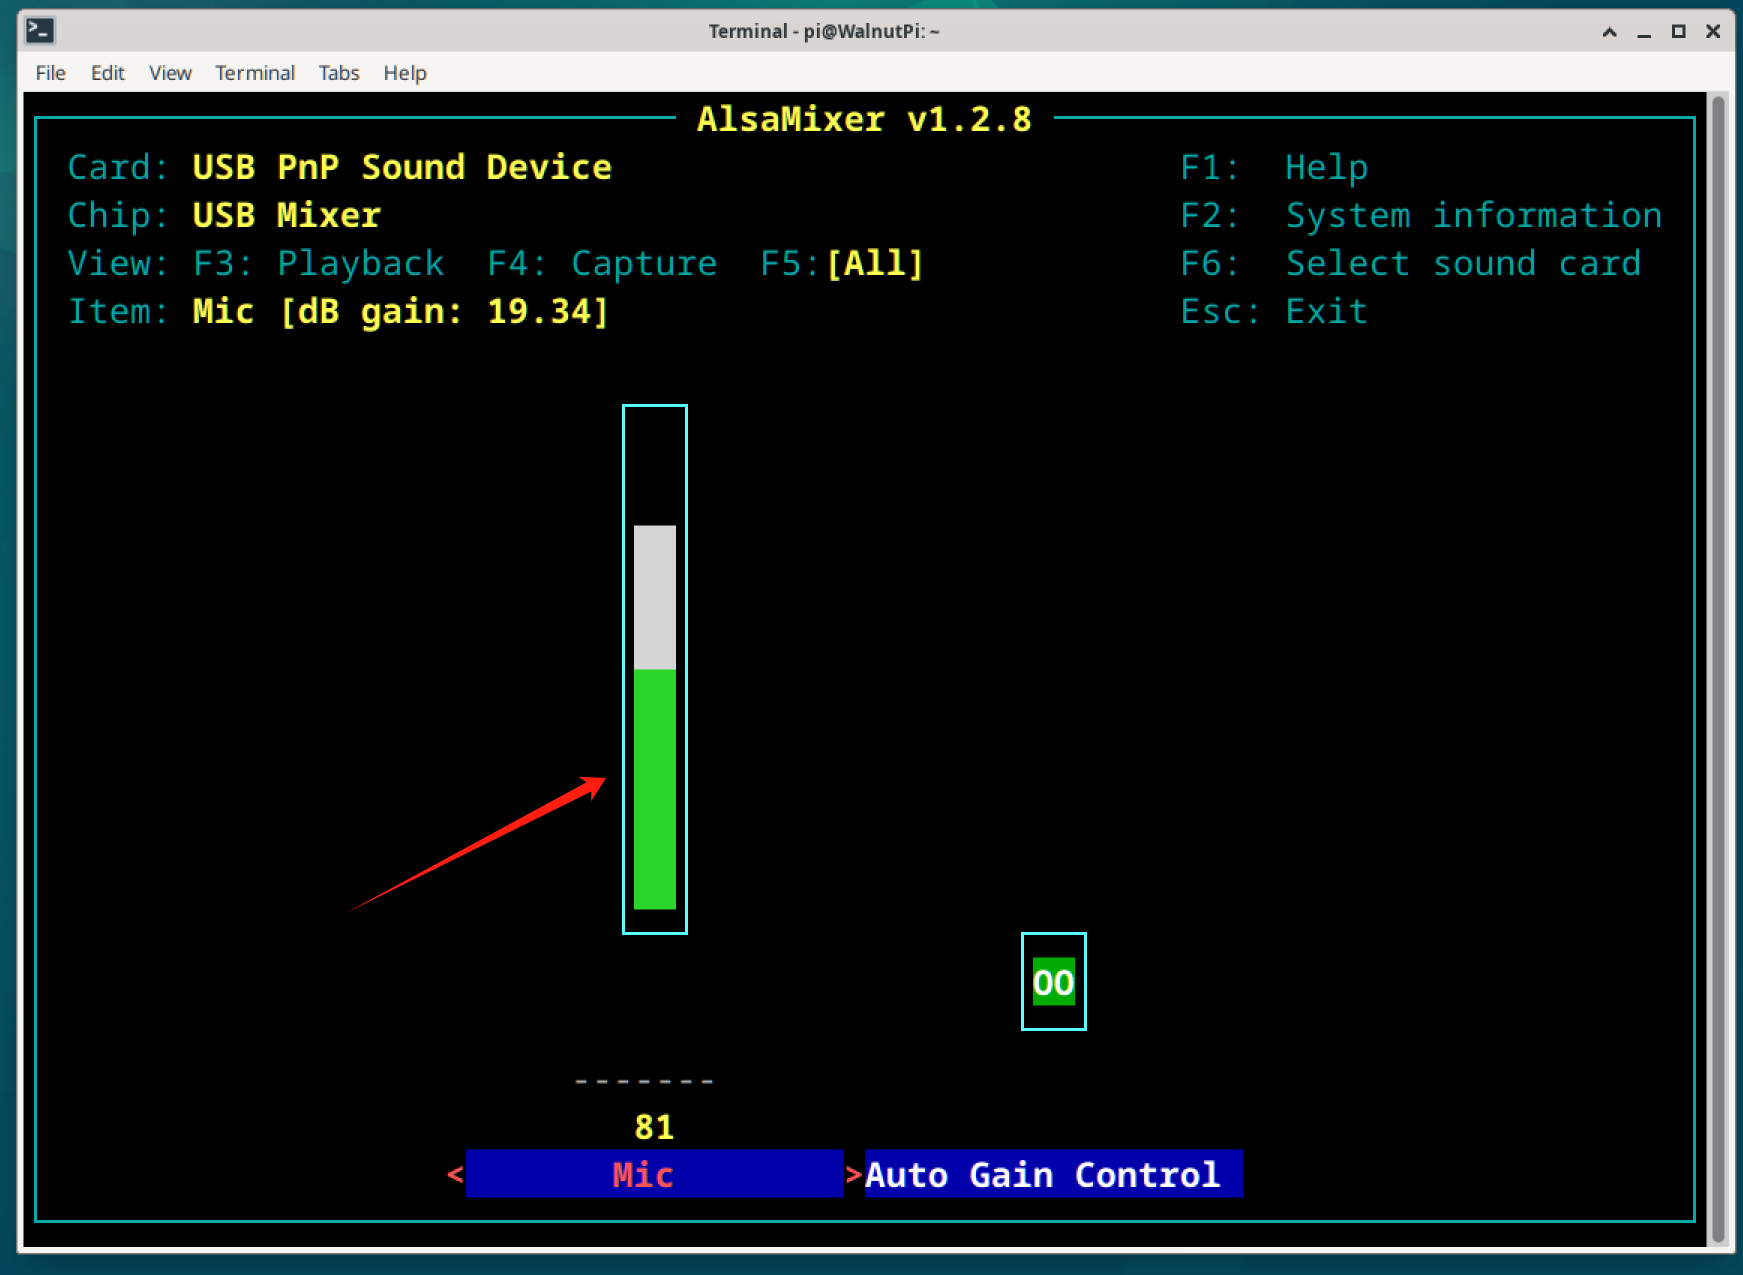Click F5: [All] view option

(842, 263)
